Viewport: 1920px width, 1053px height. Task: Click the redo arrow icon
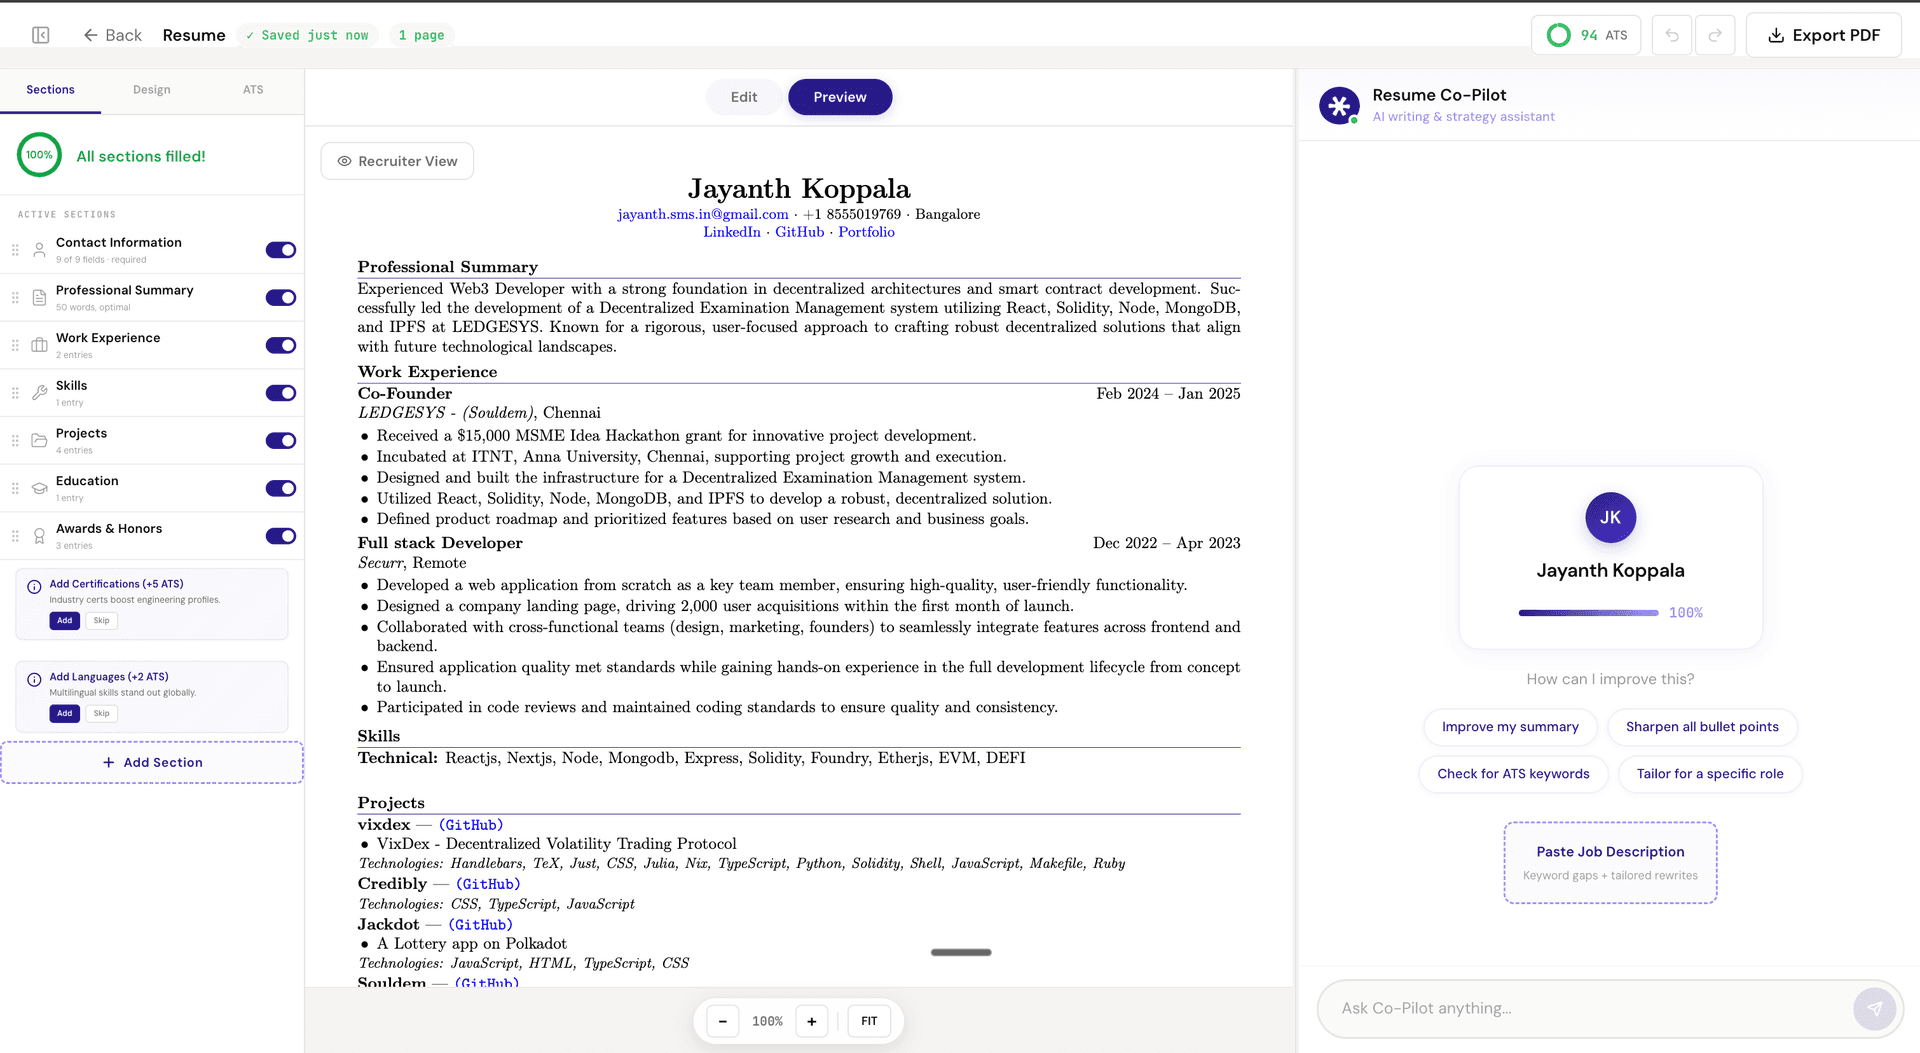(x=1715, y=35)
